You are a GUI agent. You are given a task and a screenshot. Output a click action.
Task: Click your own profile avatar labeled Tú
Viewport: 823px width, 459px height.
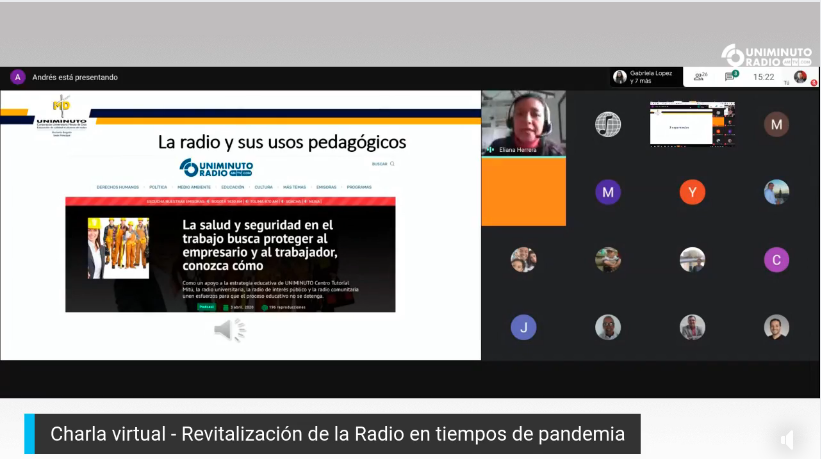pyautogui.click(x=799, y=77)
